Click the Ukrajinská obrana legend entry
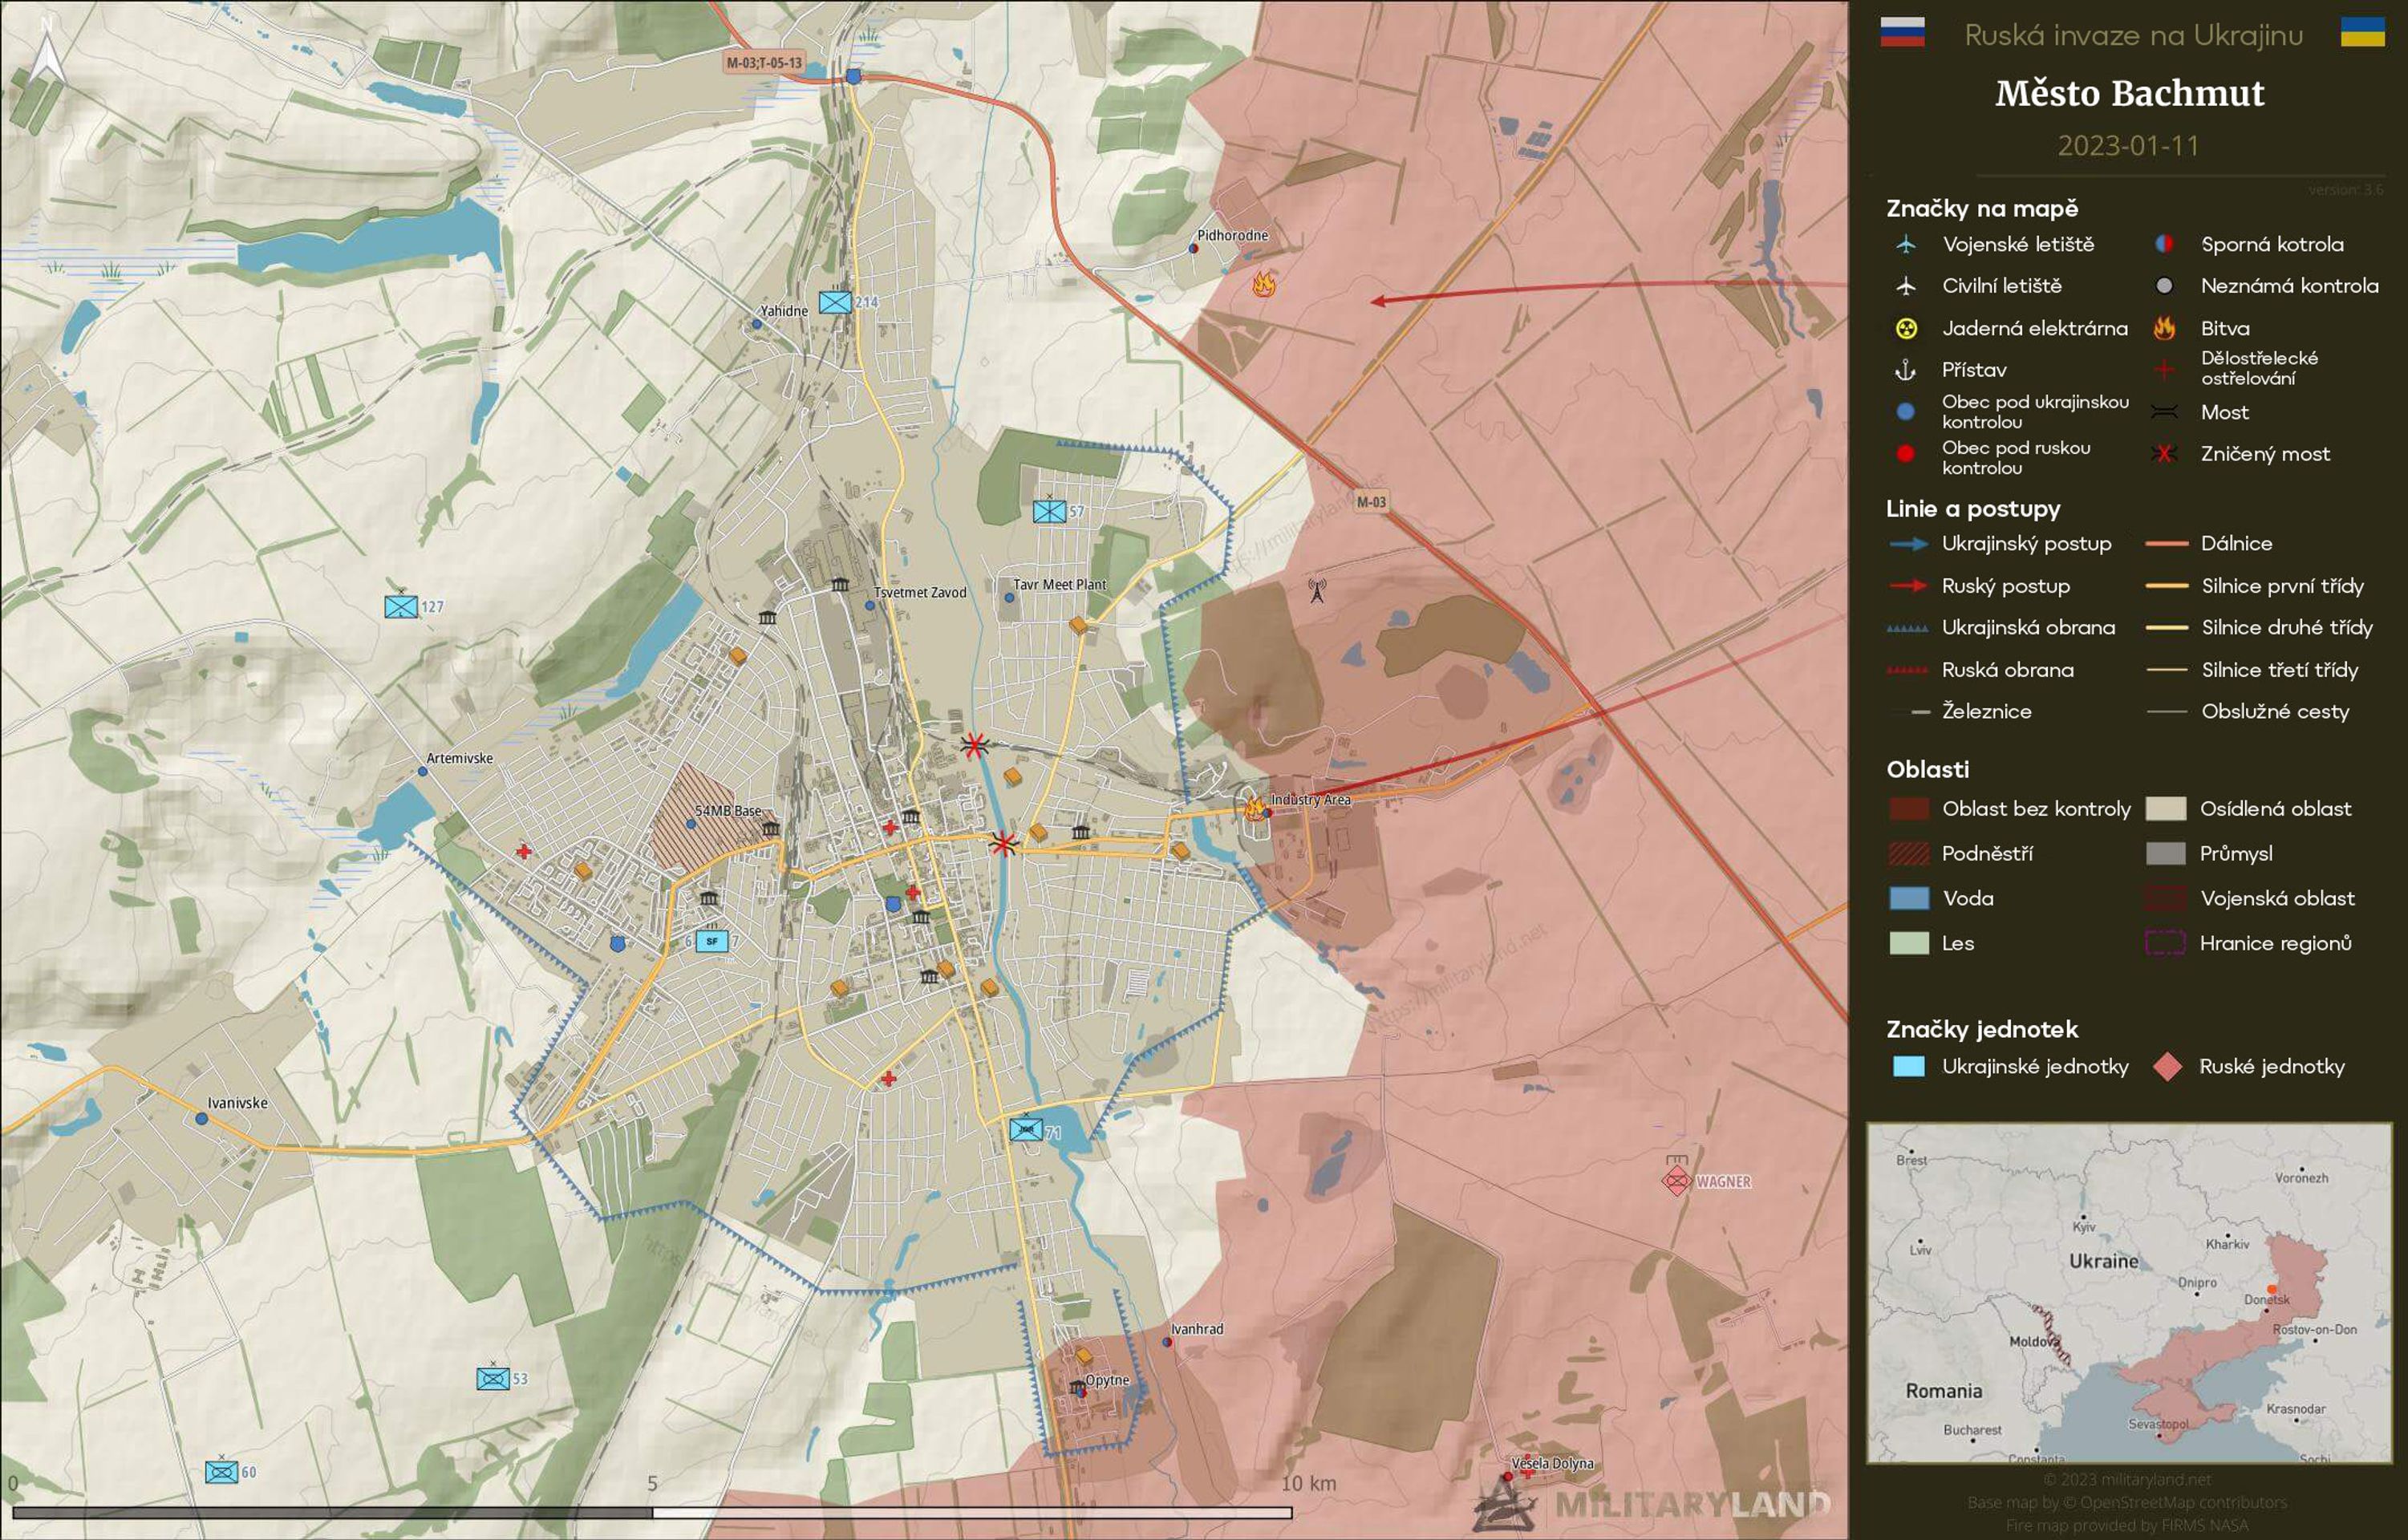Viewport: 2408px width, 1540px height. tap(2001, 628)
